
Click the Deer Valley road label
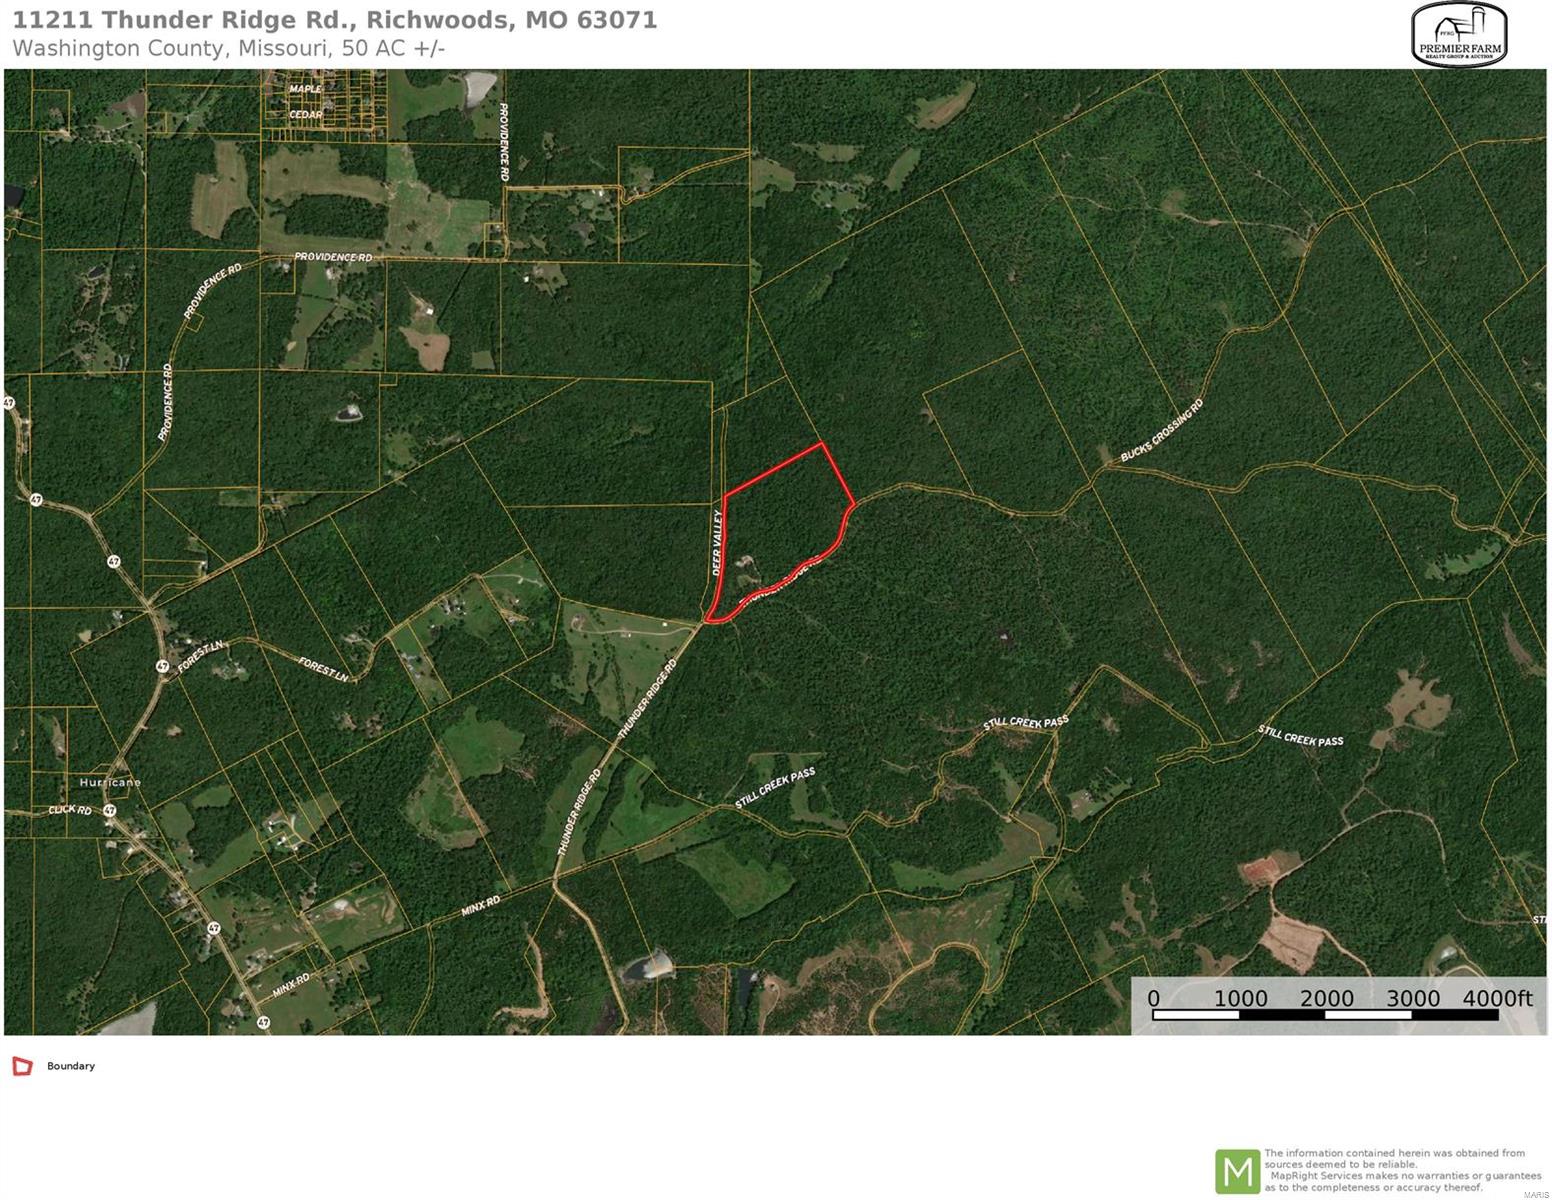coord(717,542)
